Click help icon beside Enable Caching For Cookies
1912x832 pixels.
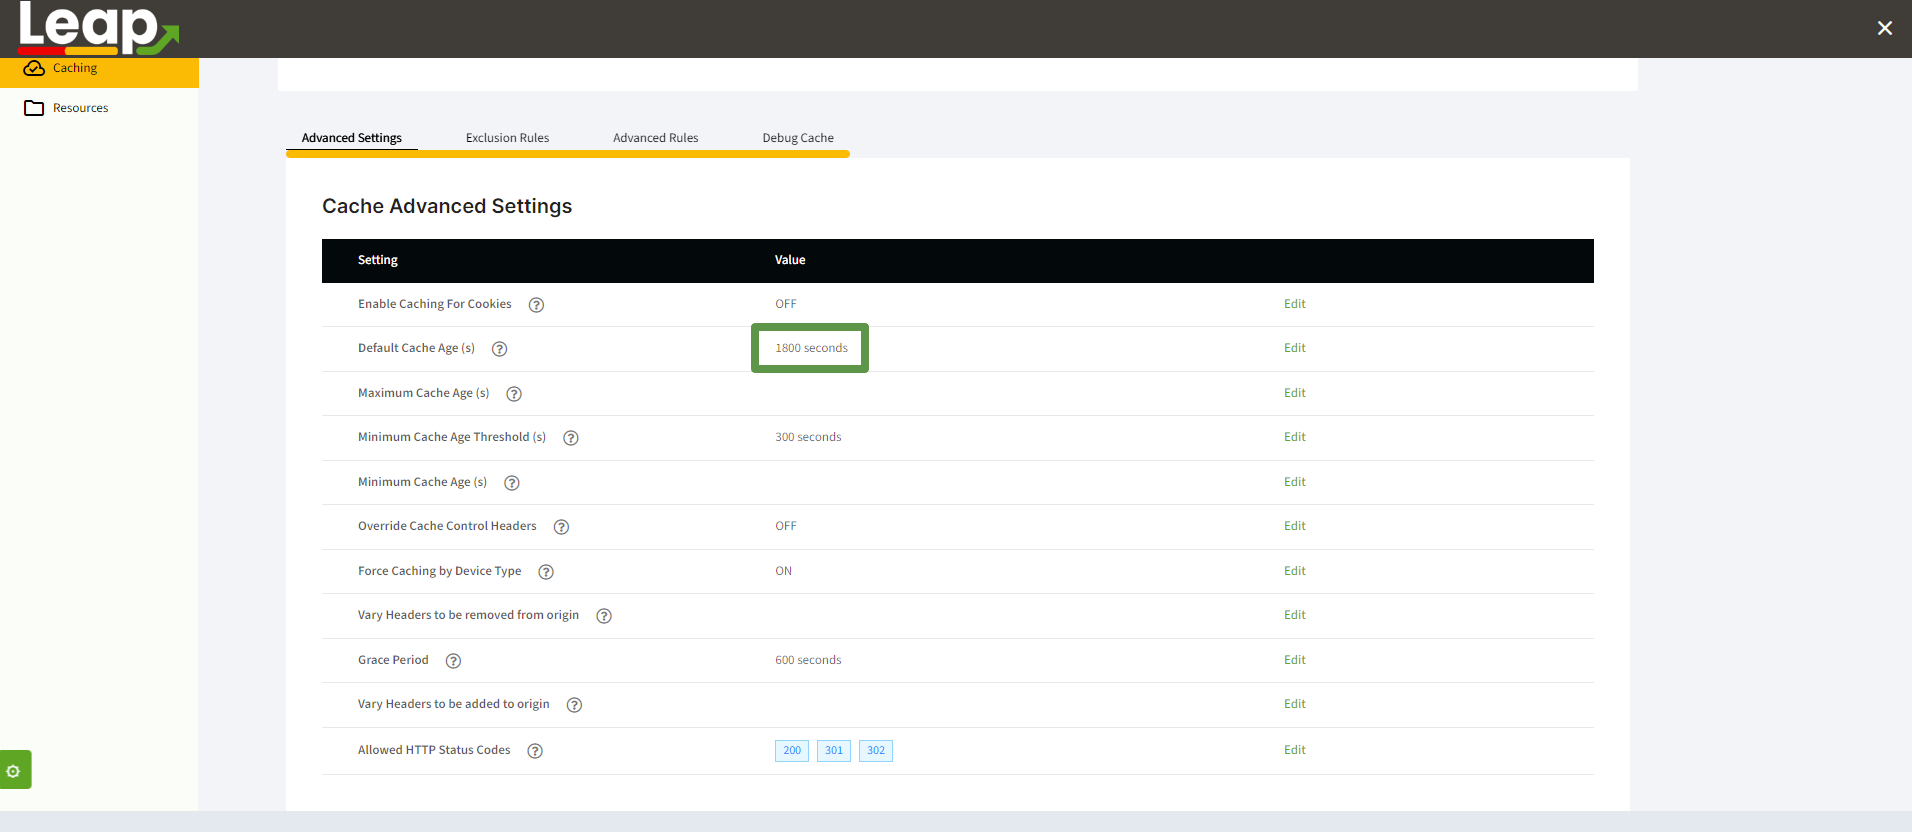point(536,305)
